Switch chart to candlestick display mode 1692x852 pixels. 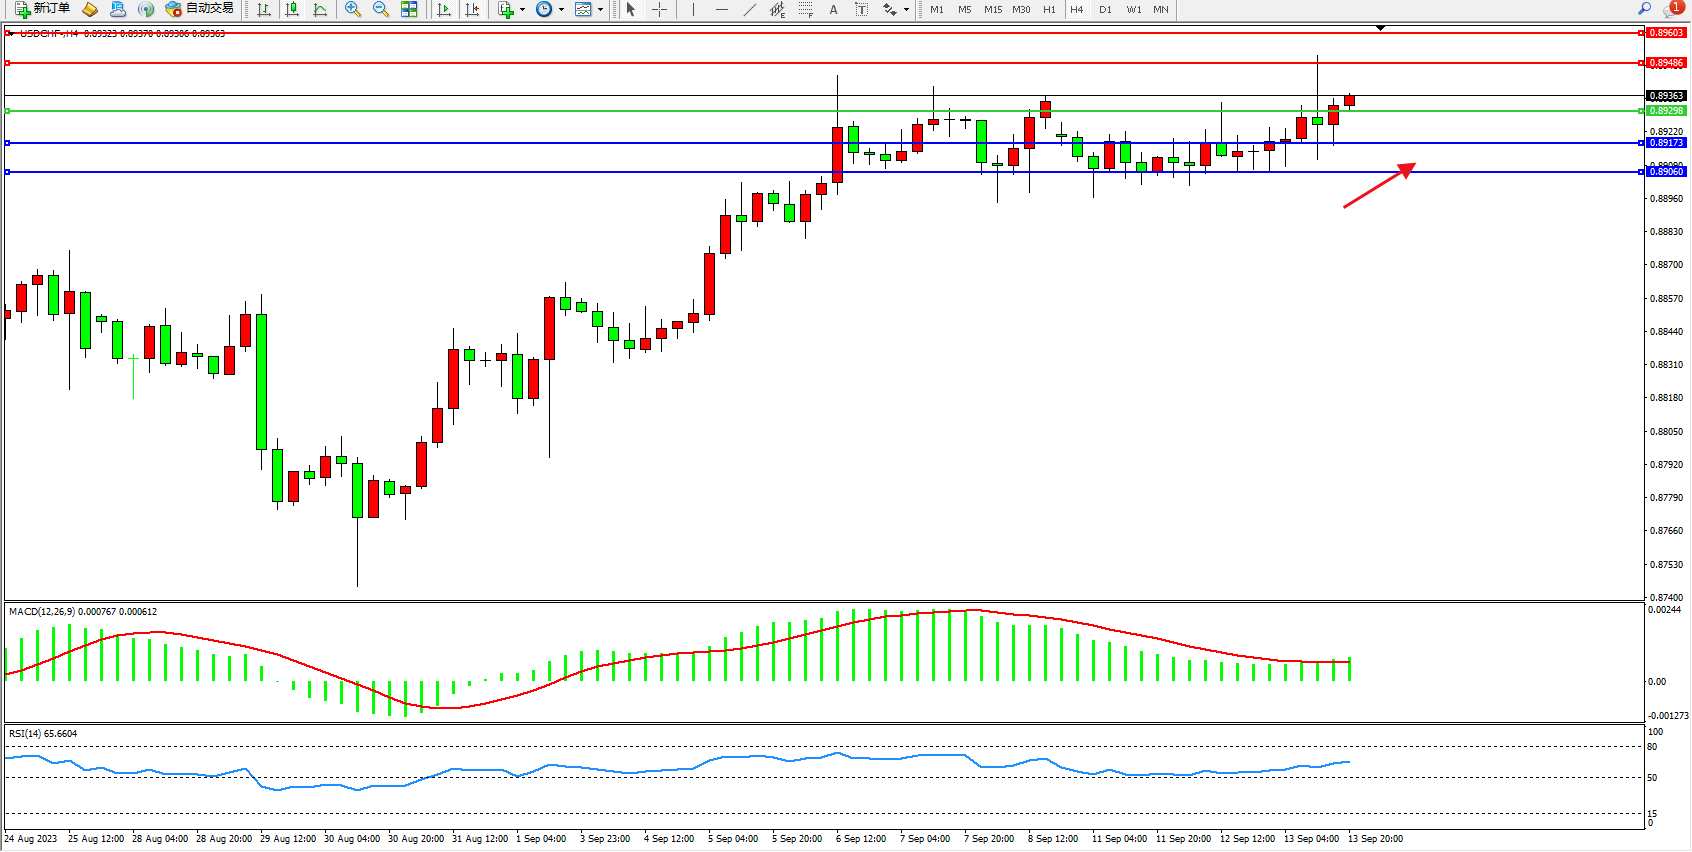tap(292, 9)
